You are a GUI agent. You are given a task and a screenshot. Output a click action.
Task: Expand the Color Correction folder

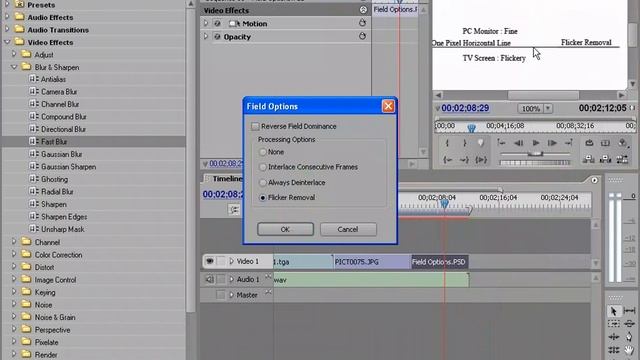point(14,254)
